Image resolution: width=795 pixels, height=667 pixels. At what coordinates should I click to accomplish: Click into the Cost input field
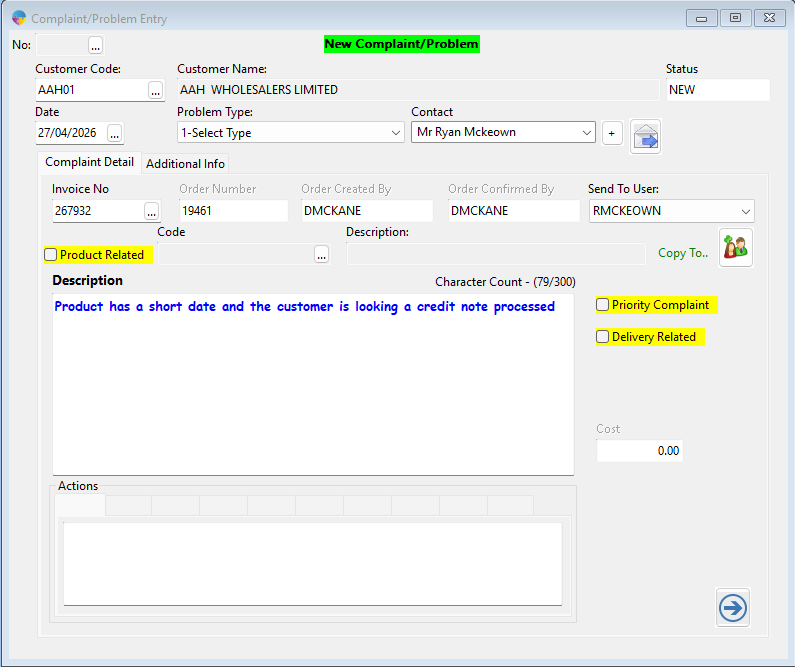click(640, 451)
